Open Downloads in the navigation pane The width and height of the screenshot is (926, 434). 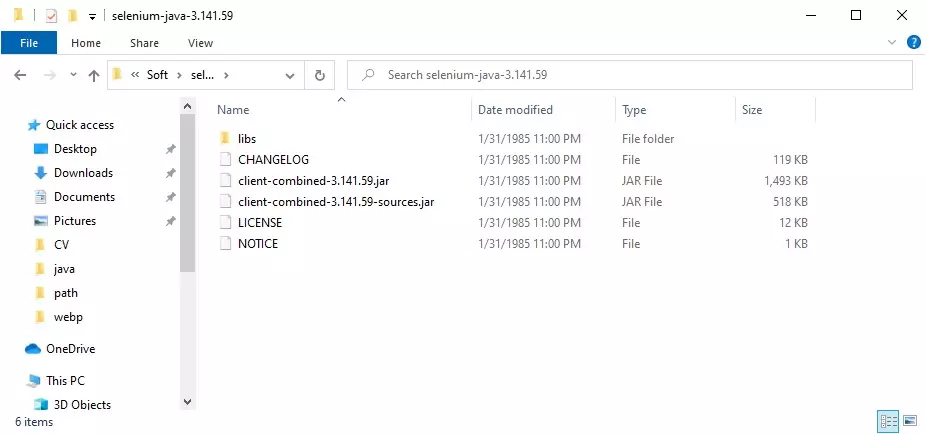(83, 173)
